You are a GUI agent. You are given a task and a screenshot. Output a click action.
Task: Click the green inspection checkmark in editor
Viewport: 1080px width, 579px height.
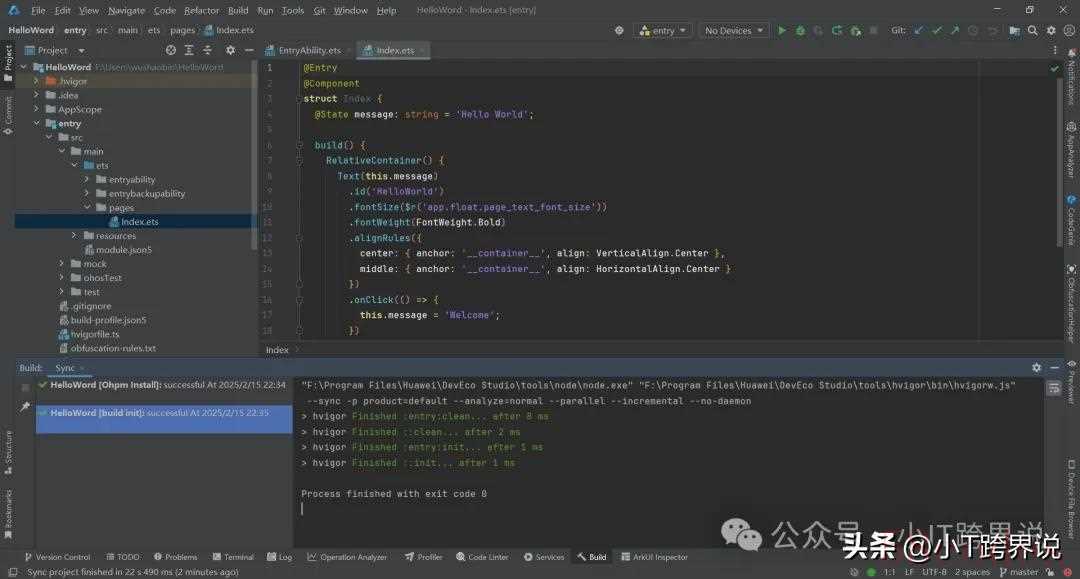(1055, 68)
